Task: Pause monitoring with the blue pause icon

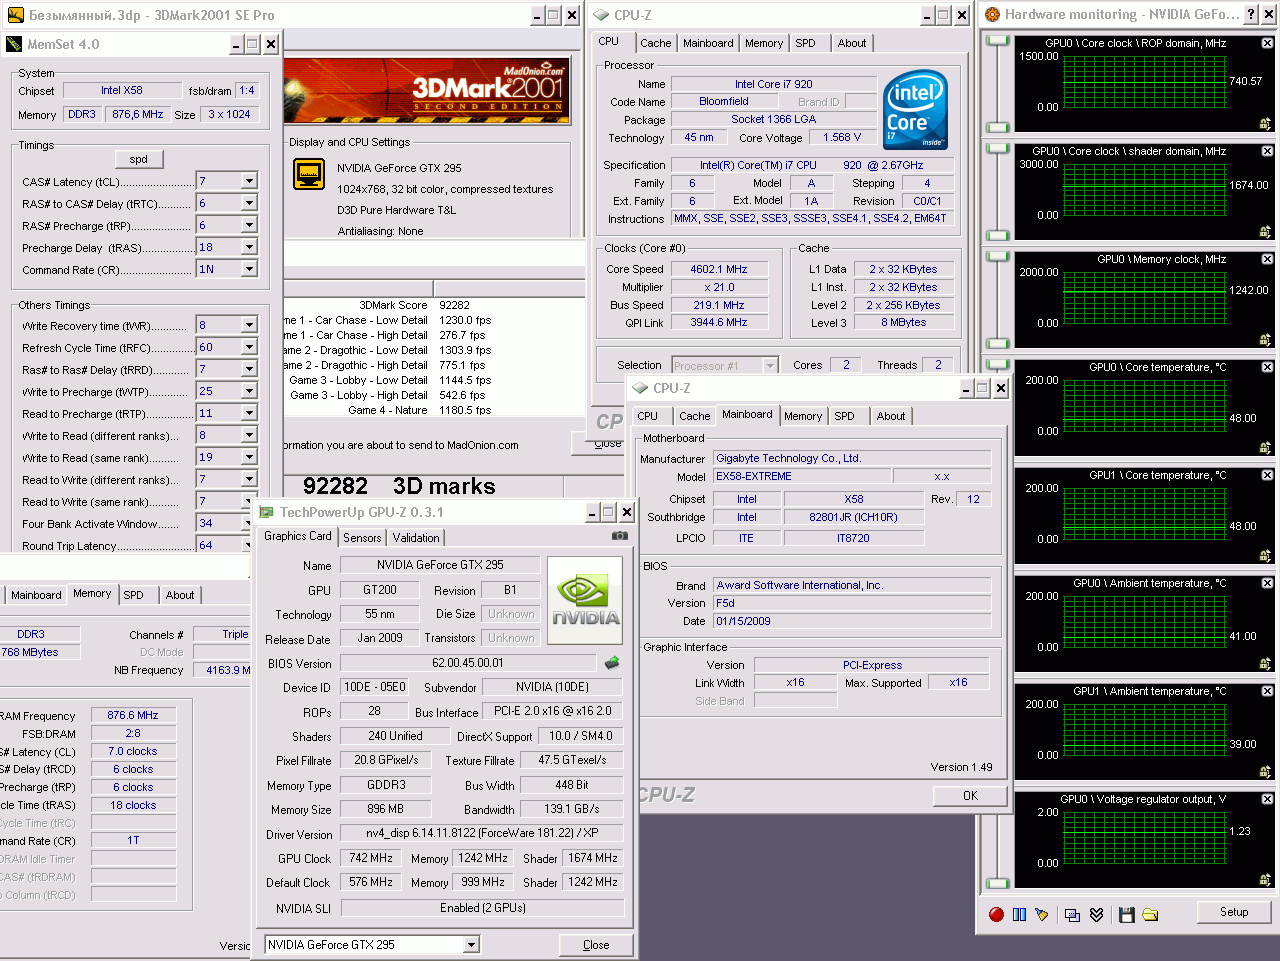Action: click(1019, 914)
